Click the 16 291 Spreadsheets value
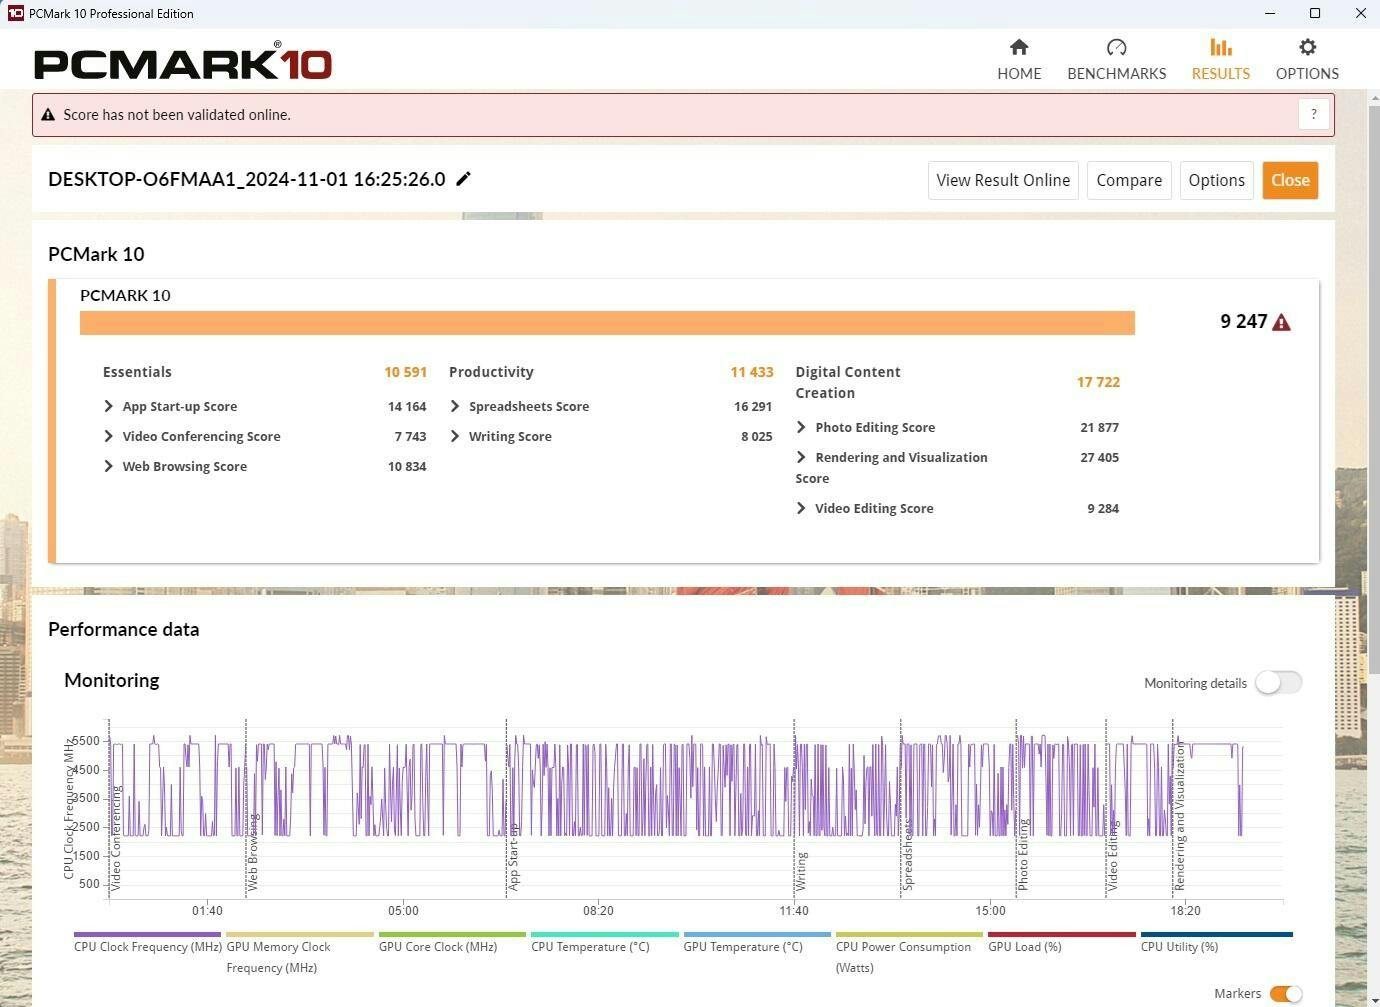1380x1007 pixels. click(753, 406)
